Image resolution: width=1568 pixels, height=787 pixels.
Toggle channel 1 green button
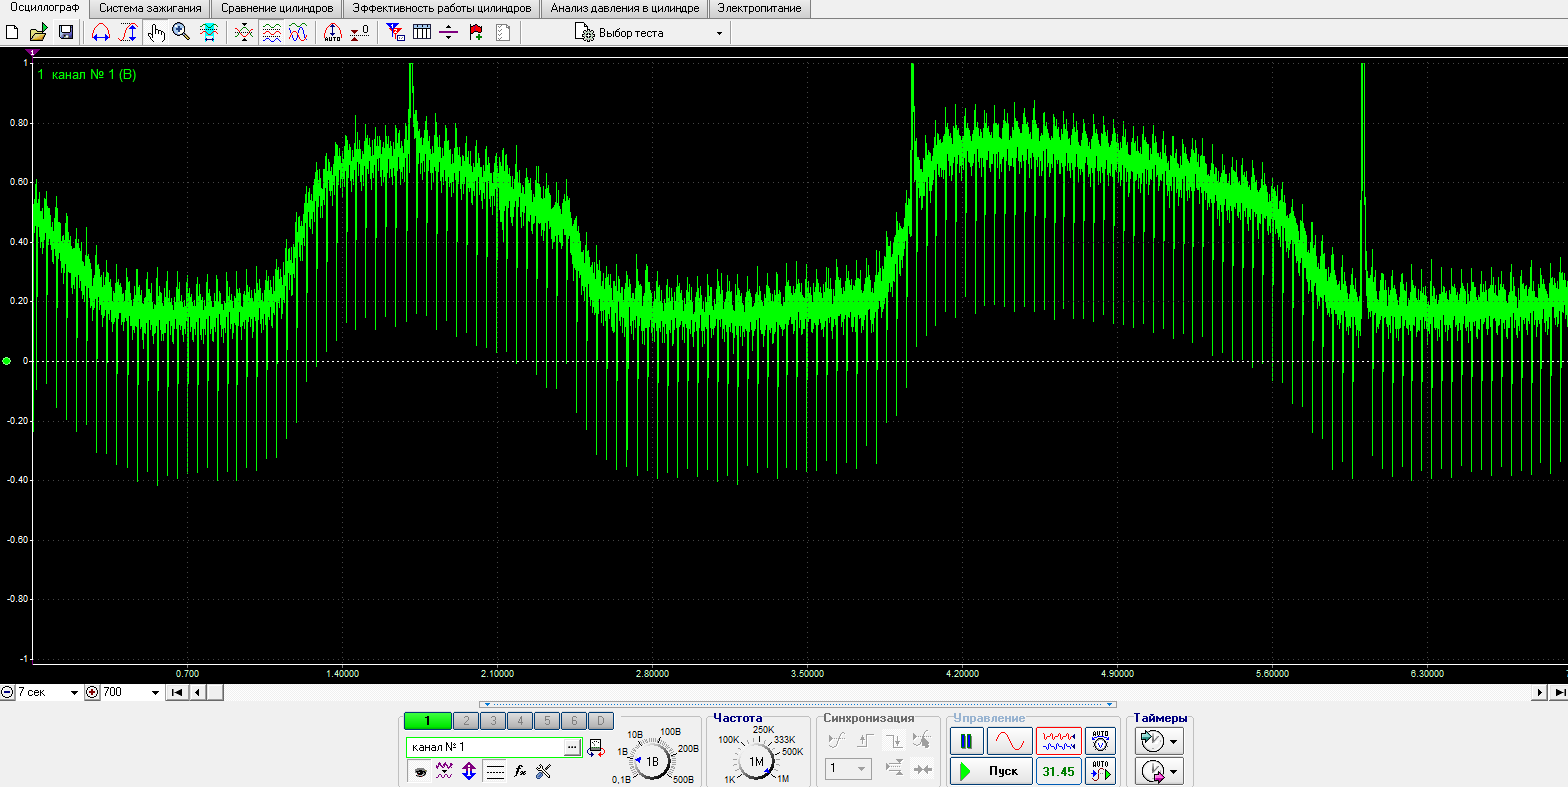click(427, 721)
